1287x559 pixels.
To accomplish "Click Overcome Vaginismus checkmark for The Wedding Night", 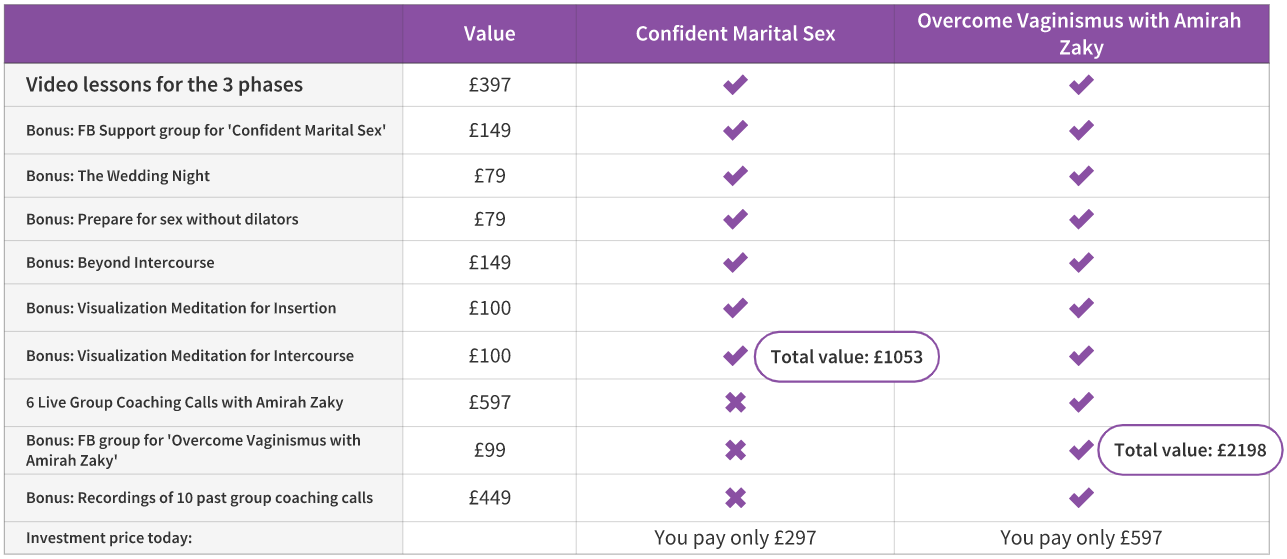I will tap(1081, 176).
